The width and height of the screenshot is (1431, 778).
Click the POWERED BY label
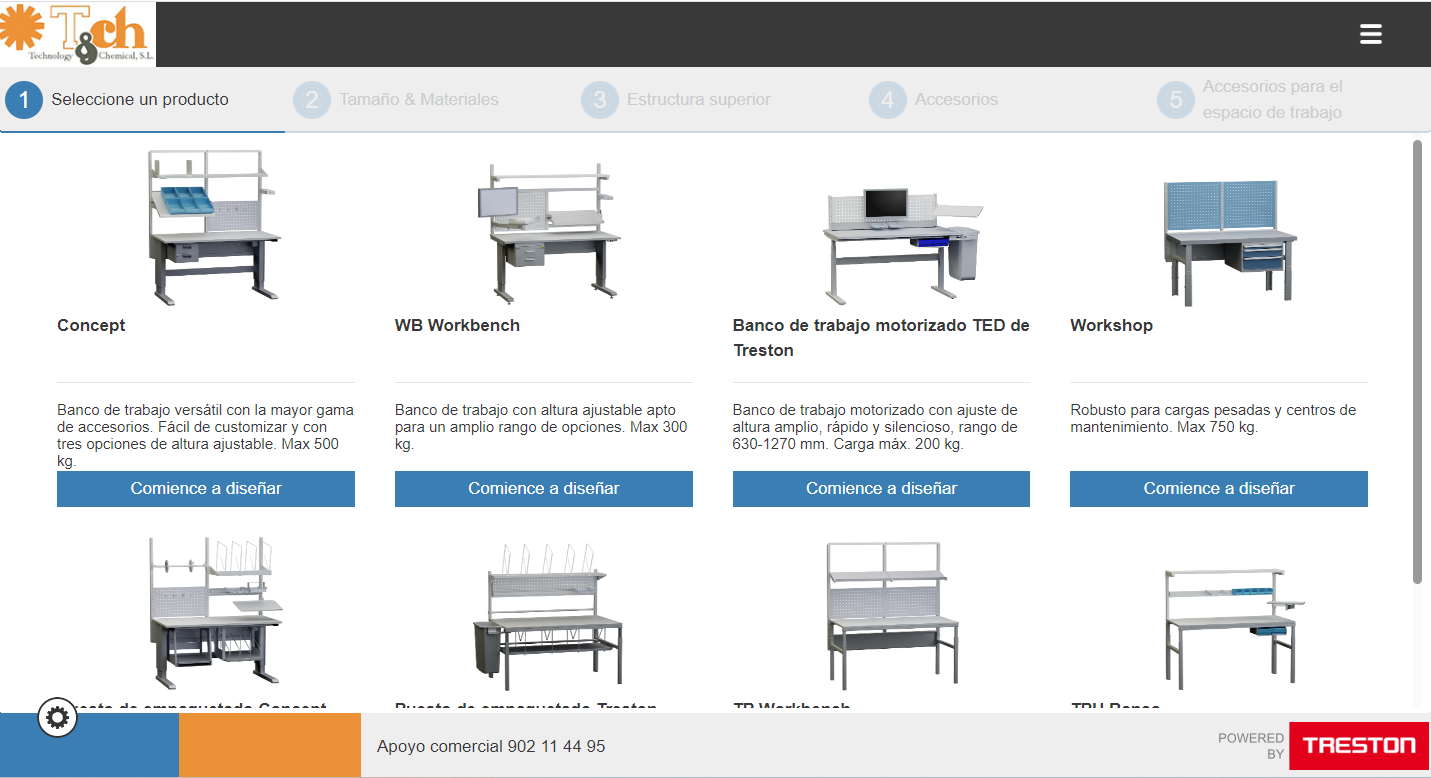(x=1250, y=746)
